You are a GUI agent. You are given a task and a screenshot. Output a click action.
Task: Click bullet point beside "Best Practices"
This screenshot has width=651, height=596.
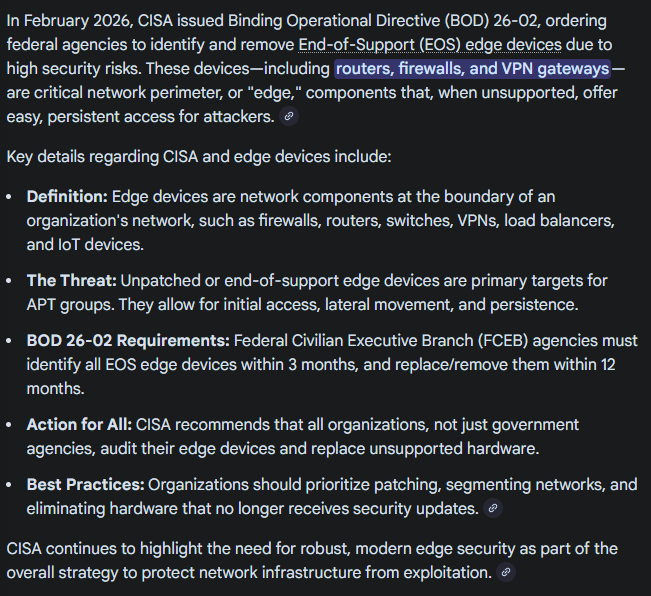click(x=9, y=485)
